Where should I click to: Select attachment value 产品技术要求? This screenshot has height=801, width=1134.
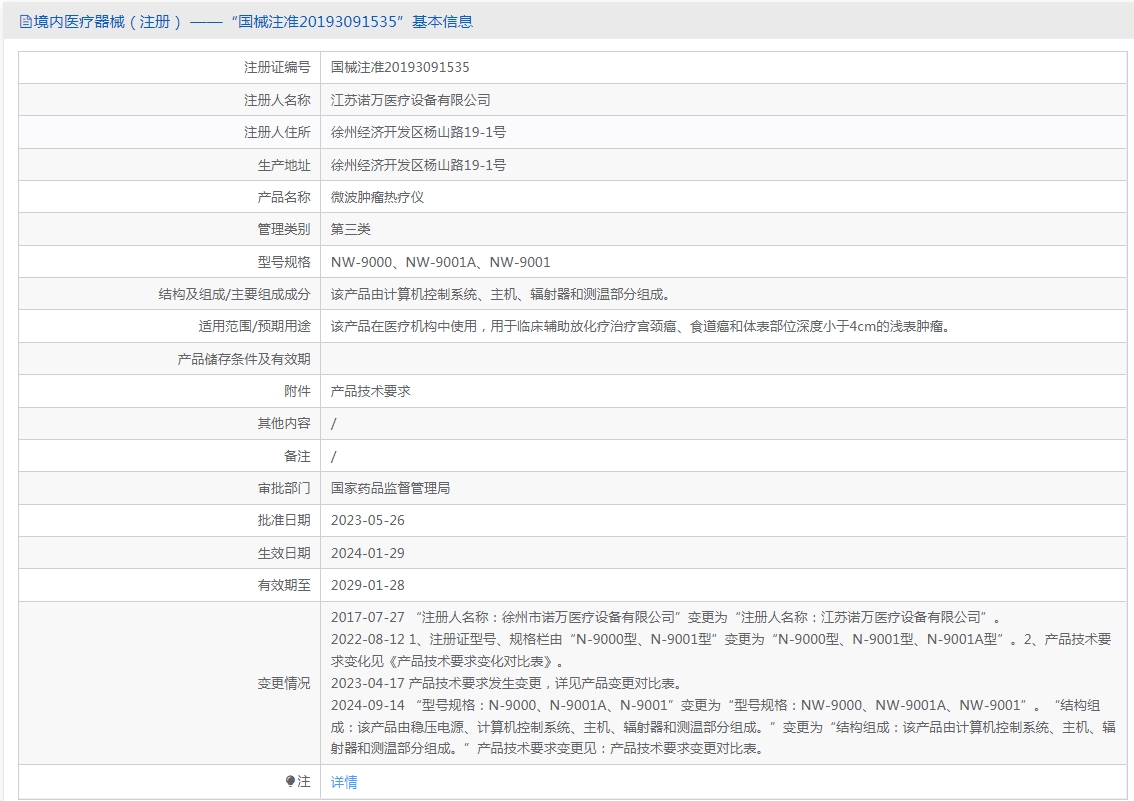point(370,391)
